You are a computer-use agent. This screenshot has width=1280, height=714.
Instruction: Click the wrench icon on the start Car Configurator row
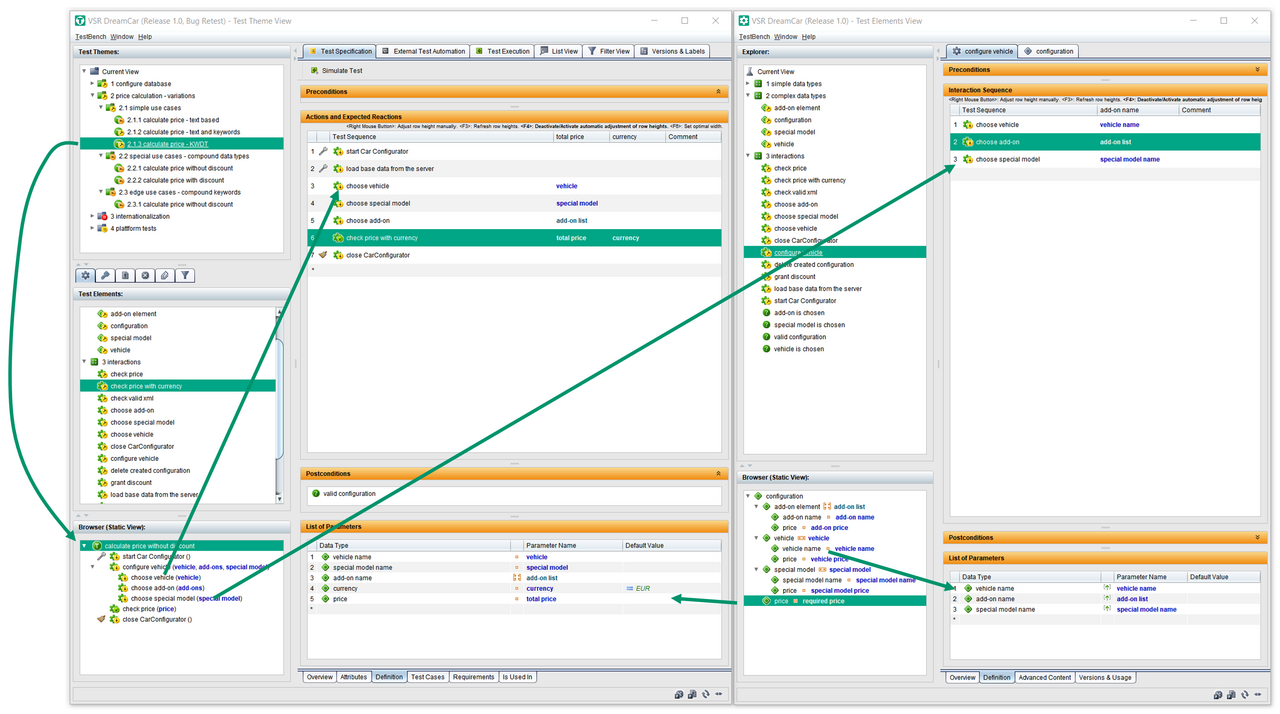[x=323, y=152]
